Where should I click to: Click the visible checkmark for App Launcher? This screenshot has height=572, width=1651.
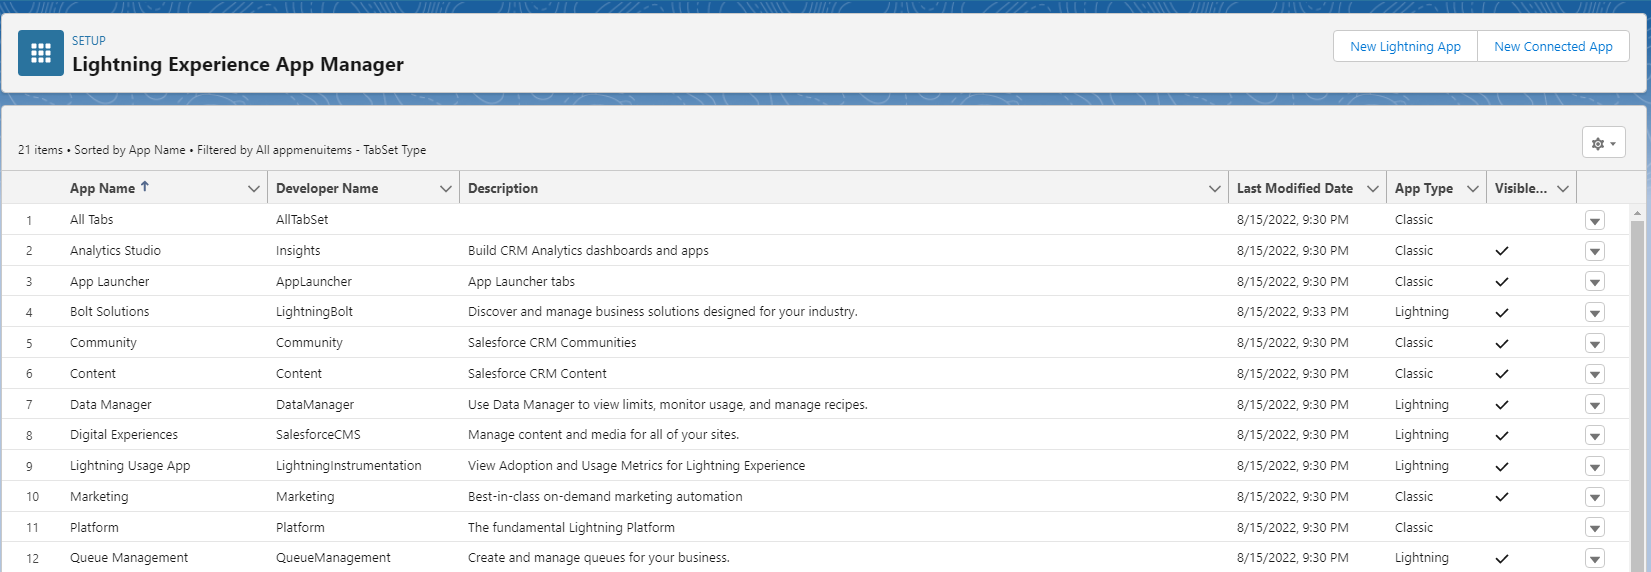pyautogui.click(x=1501, y=282)
